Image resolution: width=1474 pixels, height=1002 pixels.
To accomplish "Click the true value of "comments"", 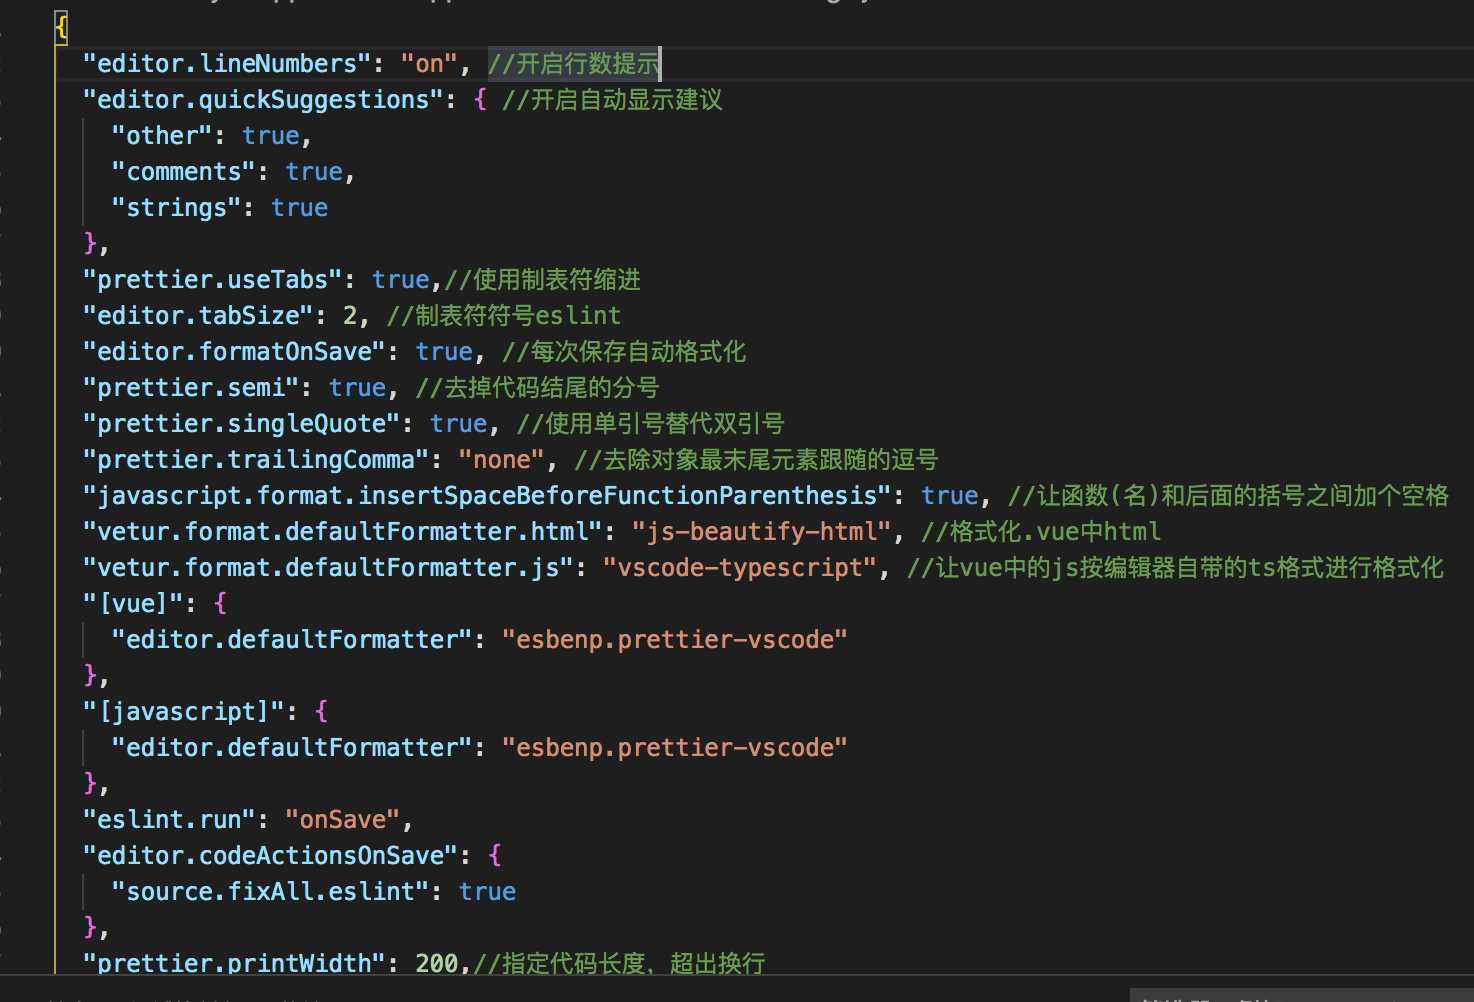I will pos(314,172).
